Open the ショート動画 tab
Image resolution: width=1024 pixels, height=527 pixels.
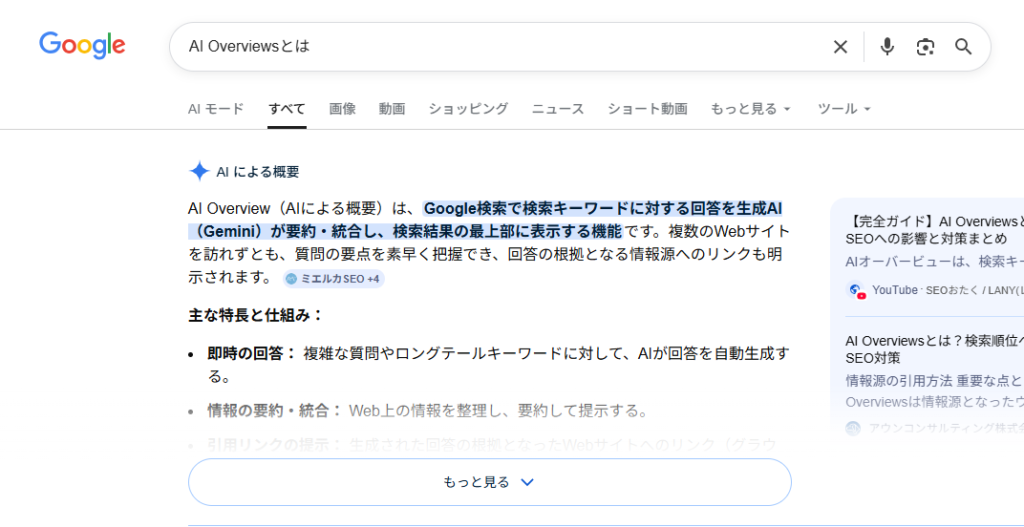[x=647, y=109]
